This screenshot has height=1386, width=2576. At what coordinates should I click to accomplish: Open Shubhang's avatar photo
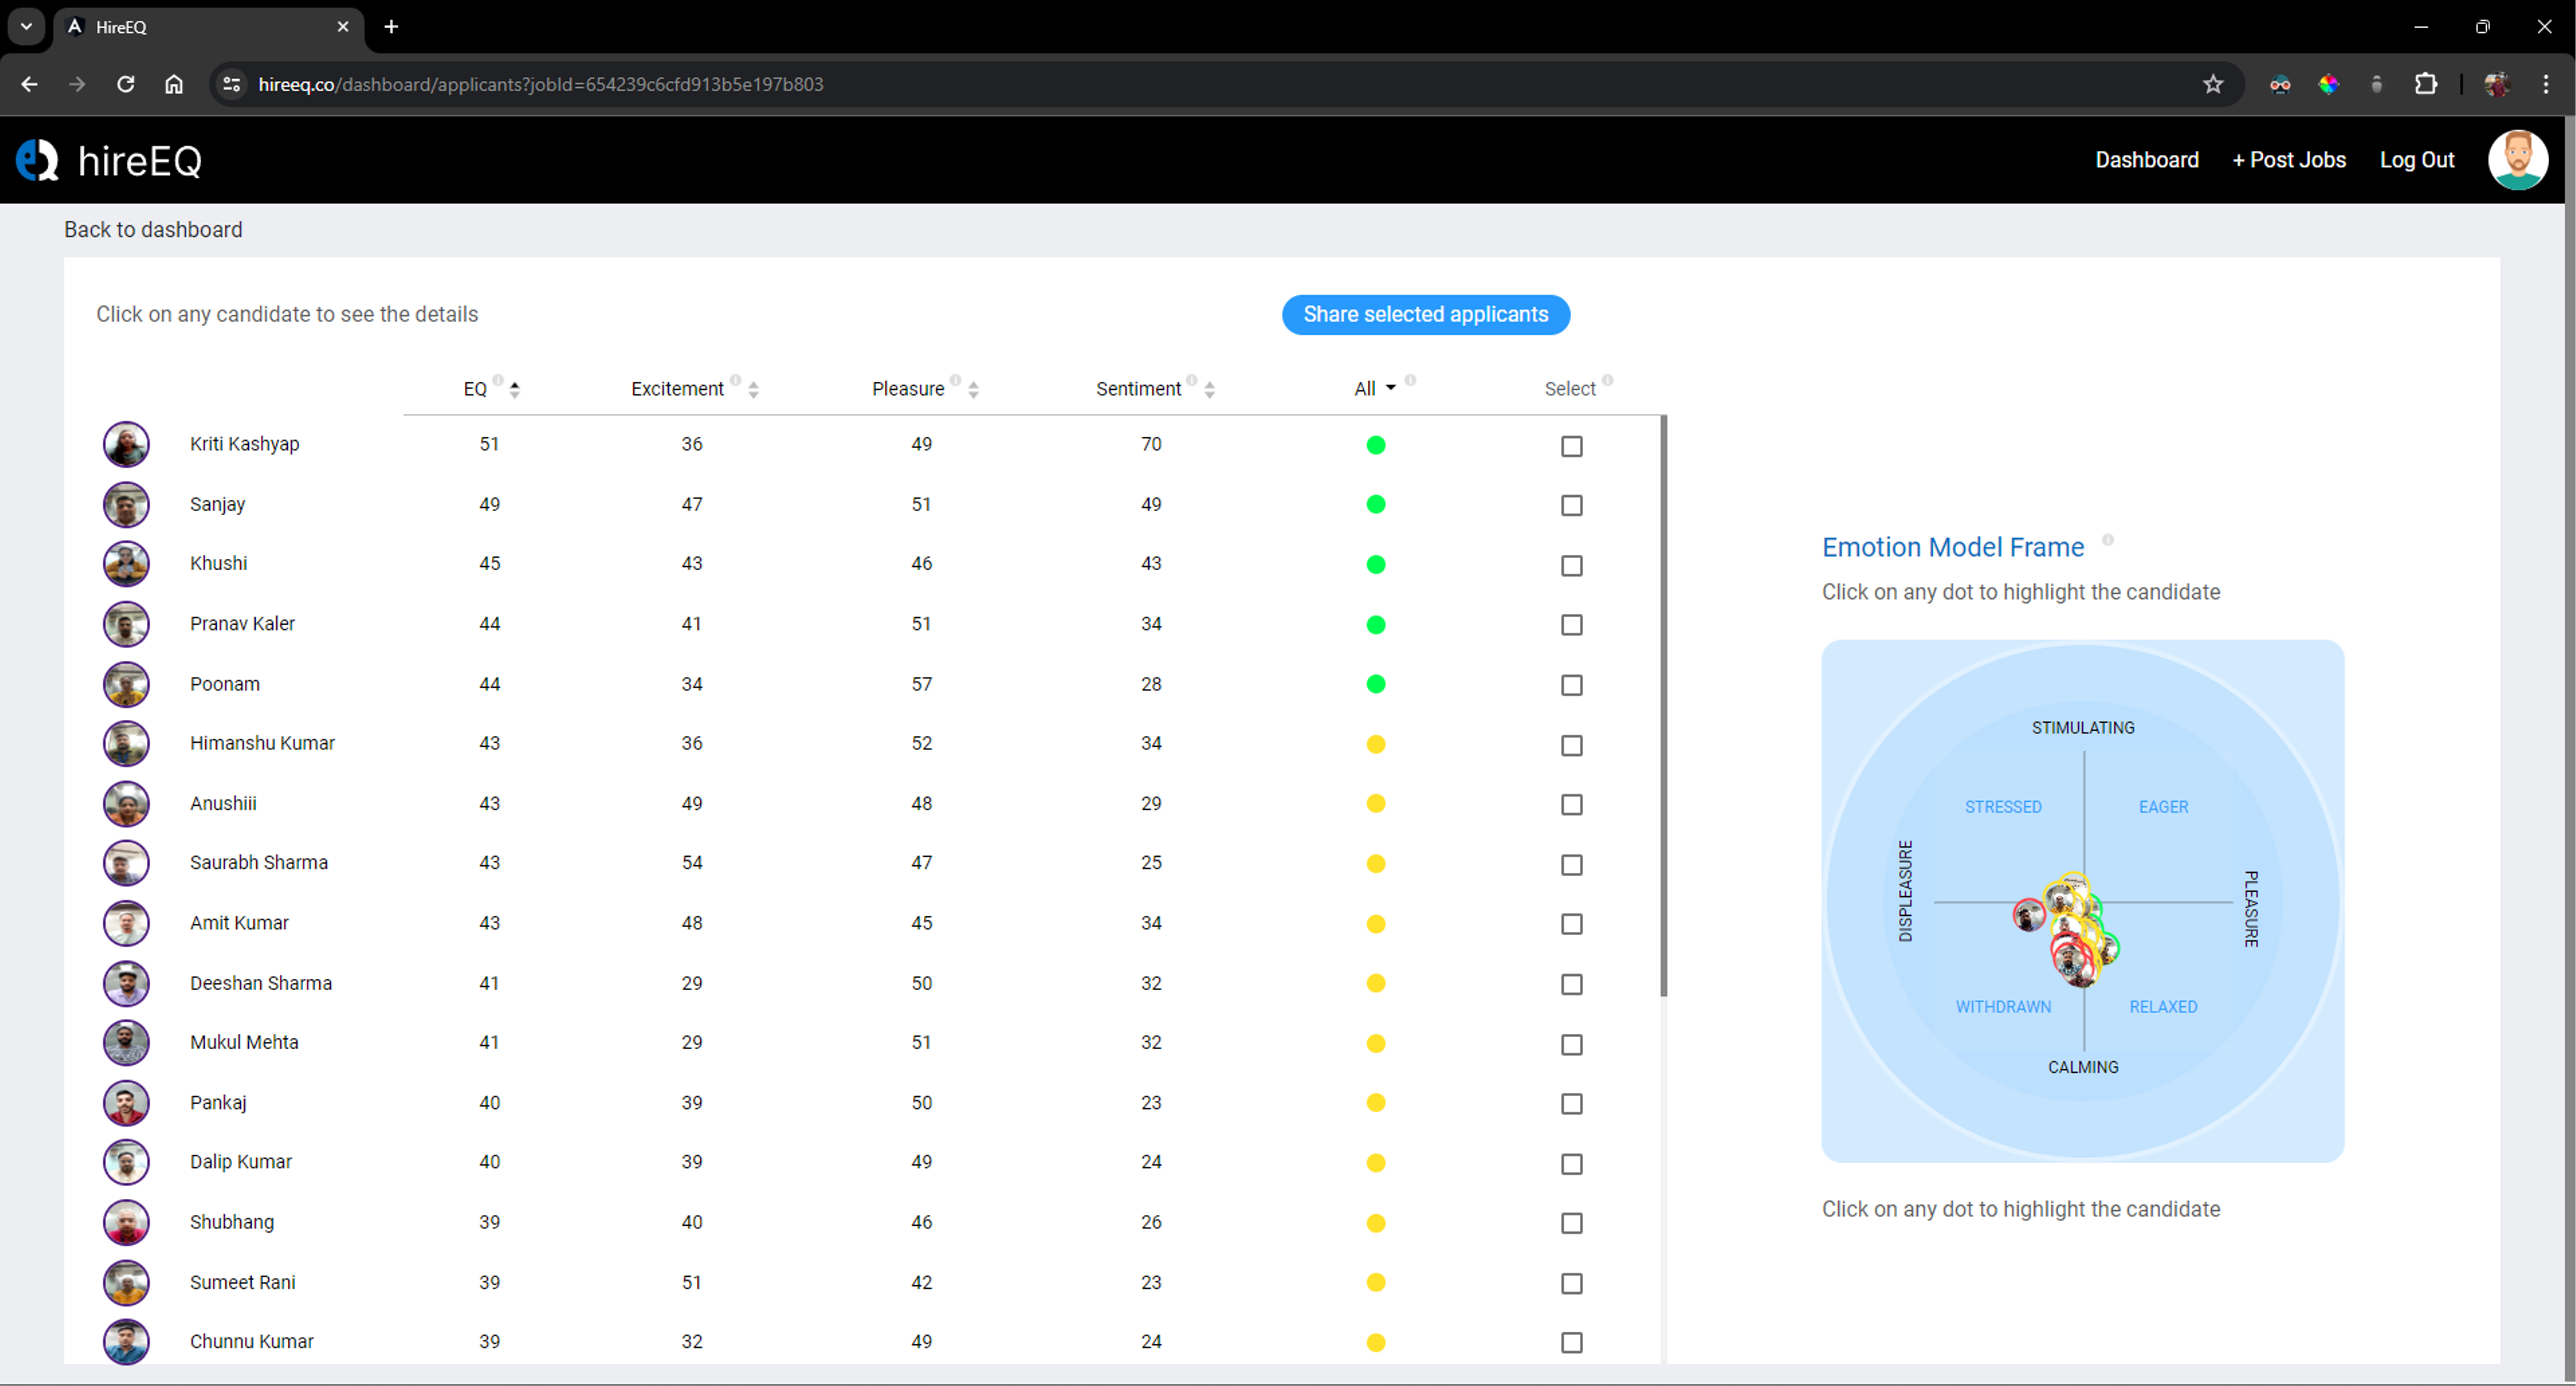126,1222
